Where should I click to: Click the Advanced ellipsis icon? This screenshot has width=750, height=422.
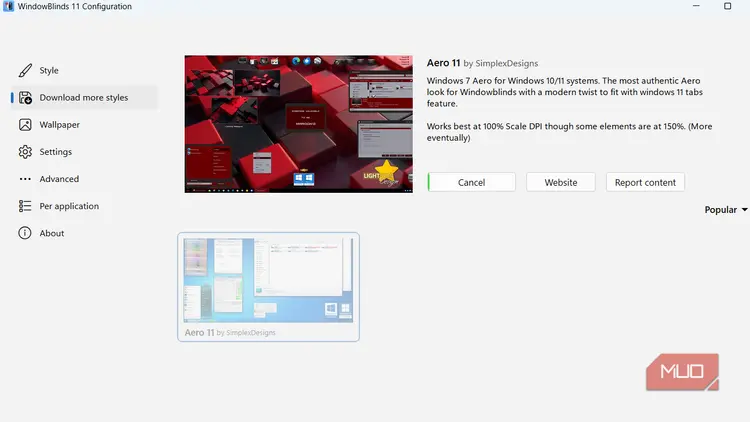pos(25,179)
